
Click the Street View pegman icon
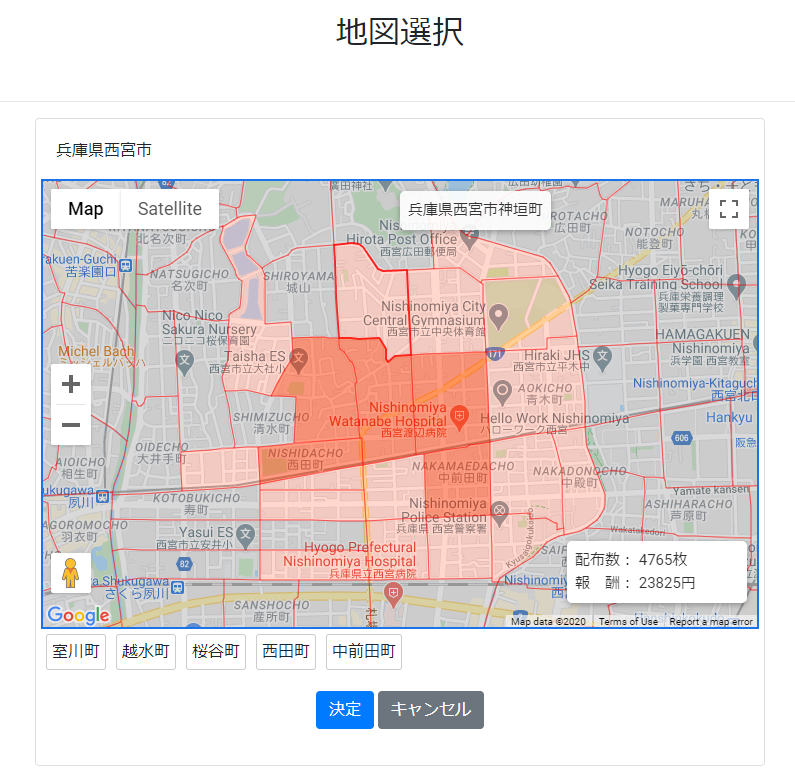pos(71,573)
